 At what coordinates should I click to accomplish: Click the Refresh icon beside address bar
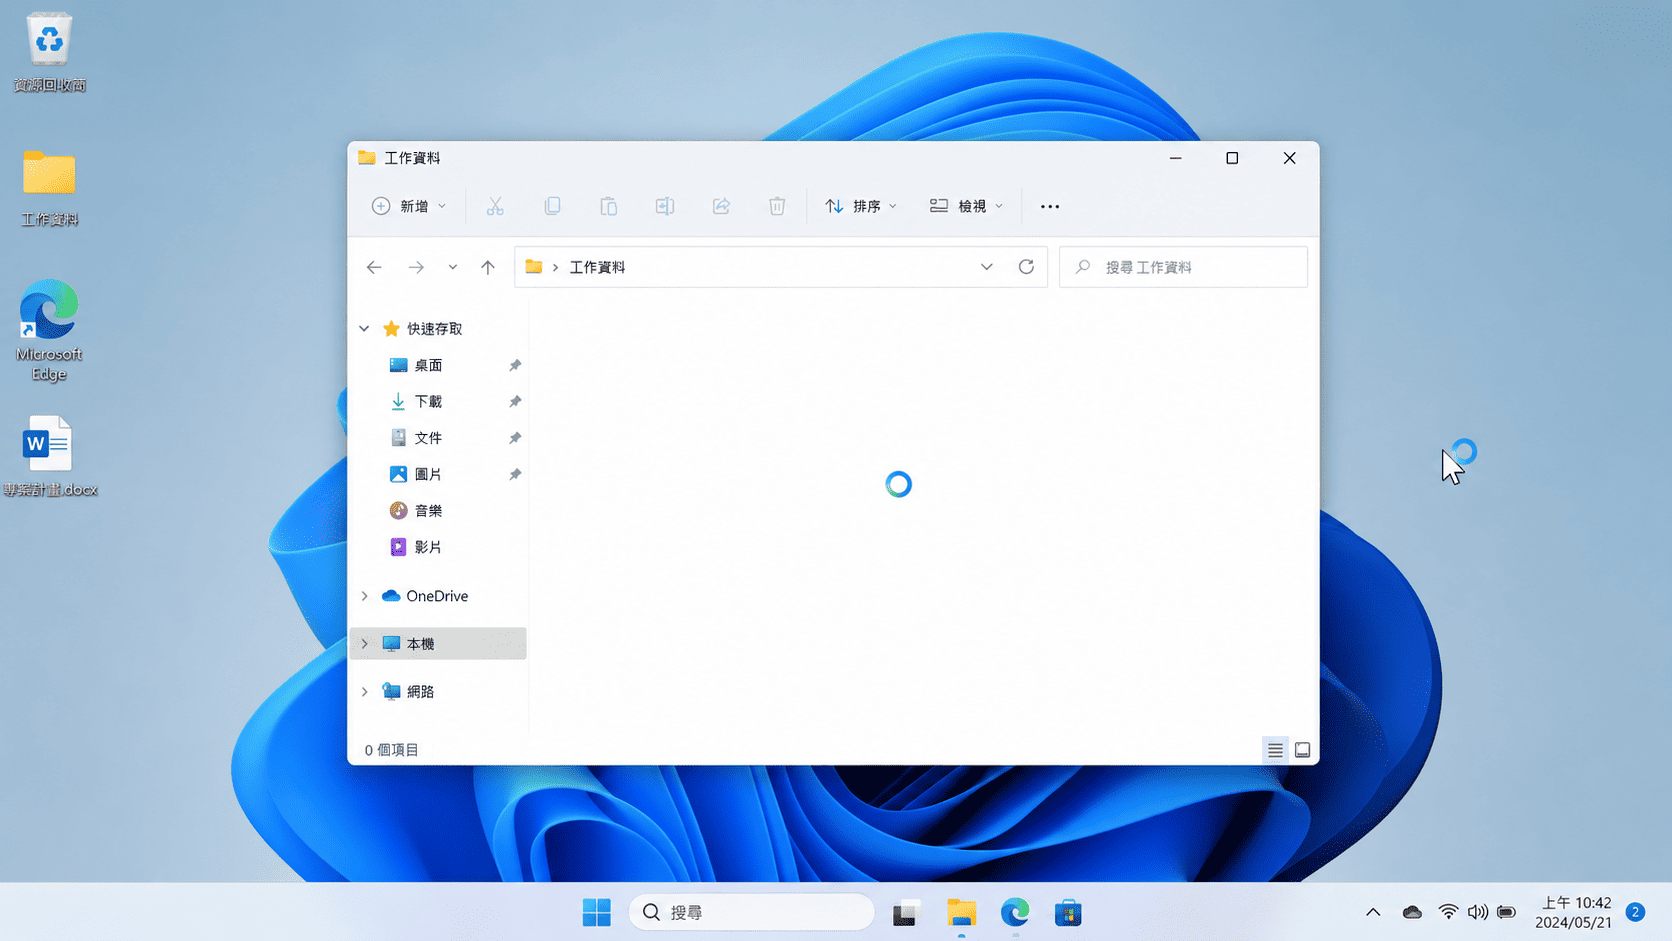[x=1026, y=267]
